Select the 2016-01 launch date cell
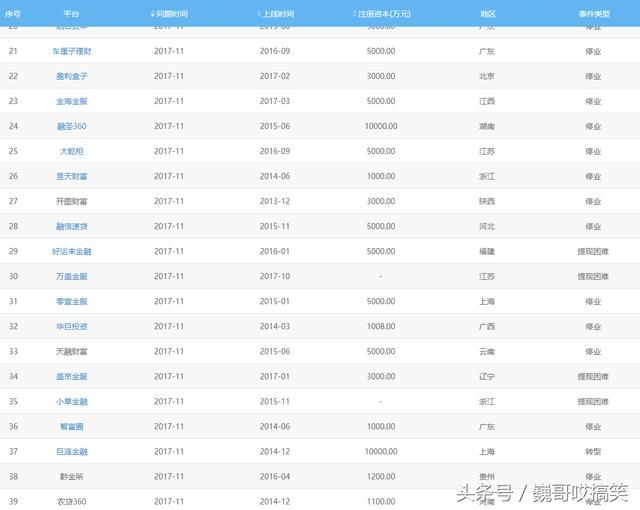The width and height of the screenshot is (640, 510). 275,251
